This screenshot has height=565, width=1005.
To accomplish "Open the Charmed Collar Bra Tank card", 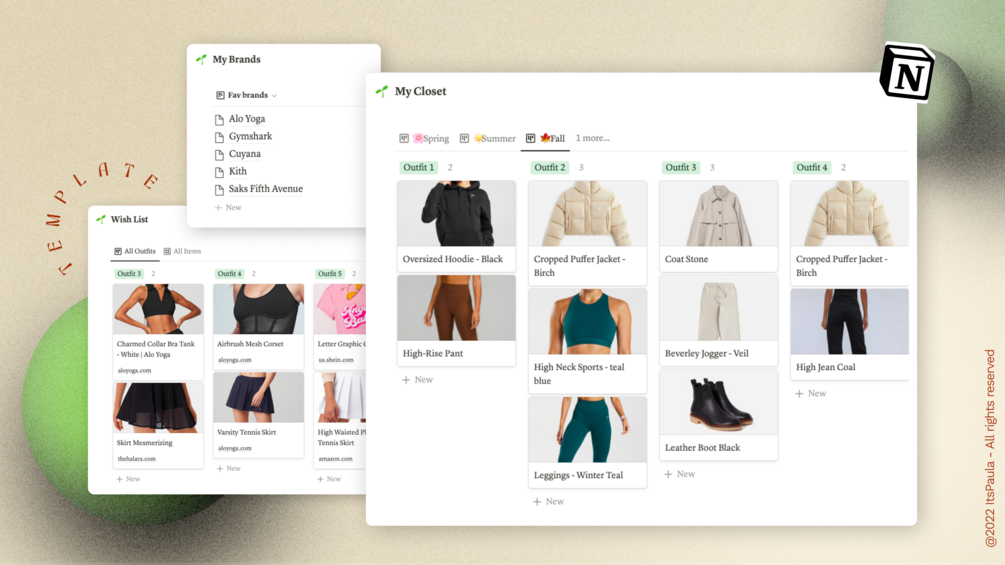I will click(x=158, y=332).
